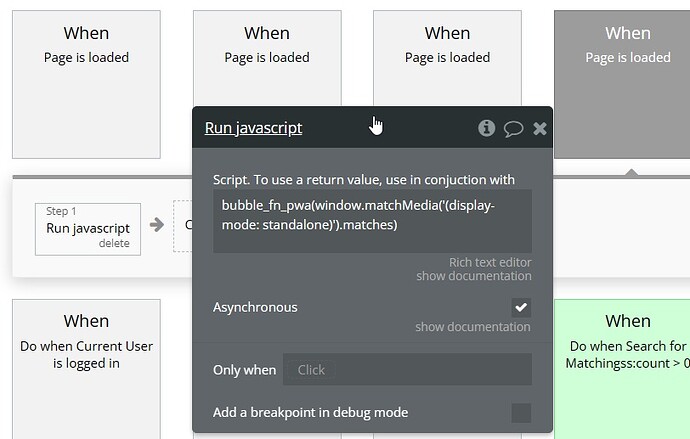Screen dimensions: 690x439
Task: Open the Rich text editor link
Action: coord(490,262)
